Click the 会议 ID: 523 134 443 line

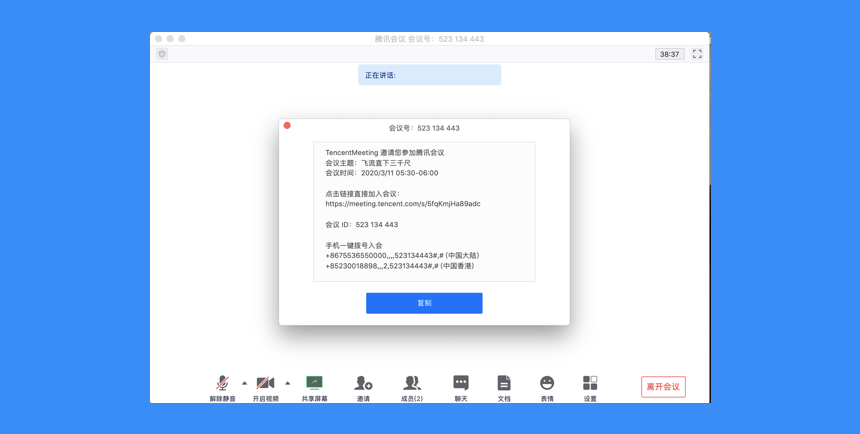click(361, 225)
